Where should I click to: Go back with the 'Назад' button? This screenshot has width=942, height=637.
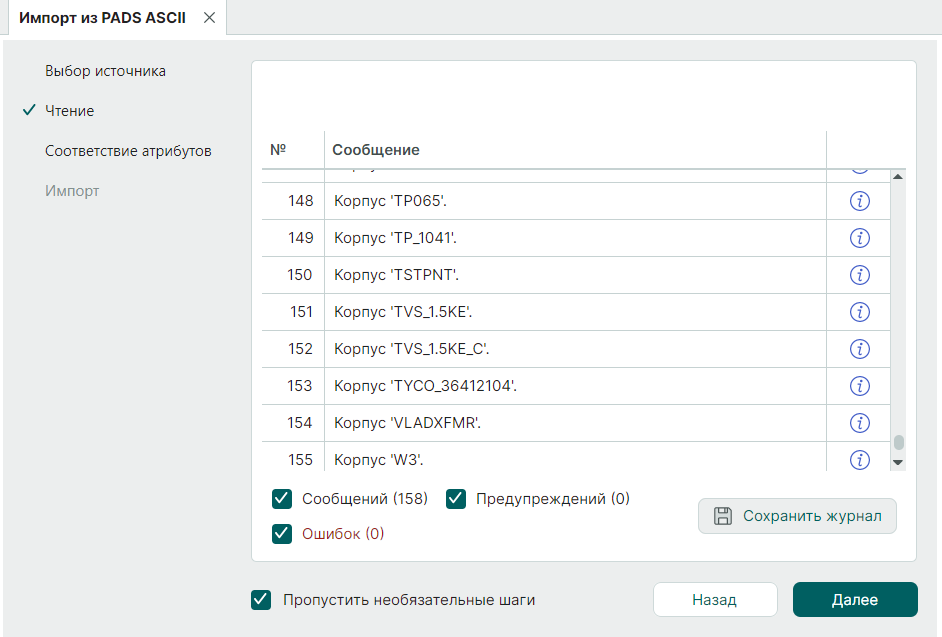[715, 600]
